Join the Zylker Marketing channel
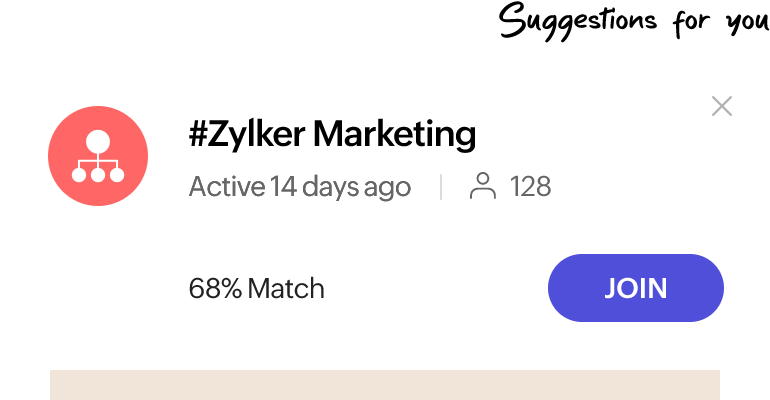Viewport: 770px width, 400px height. [635, 288]
